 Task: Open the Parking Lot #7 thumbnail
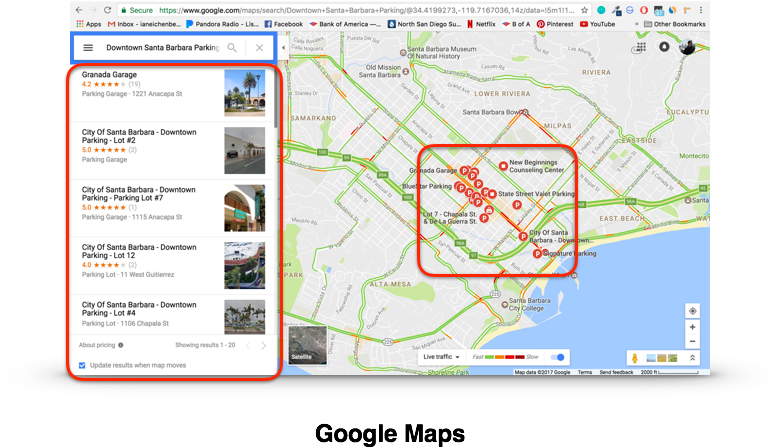coord(245,208)
